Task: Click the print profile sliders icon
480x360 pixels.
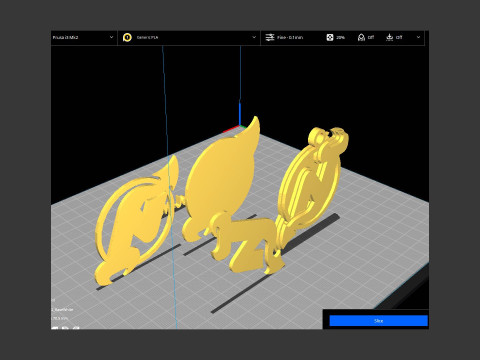Action: point(270,37)
